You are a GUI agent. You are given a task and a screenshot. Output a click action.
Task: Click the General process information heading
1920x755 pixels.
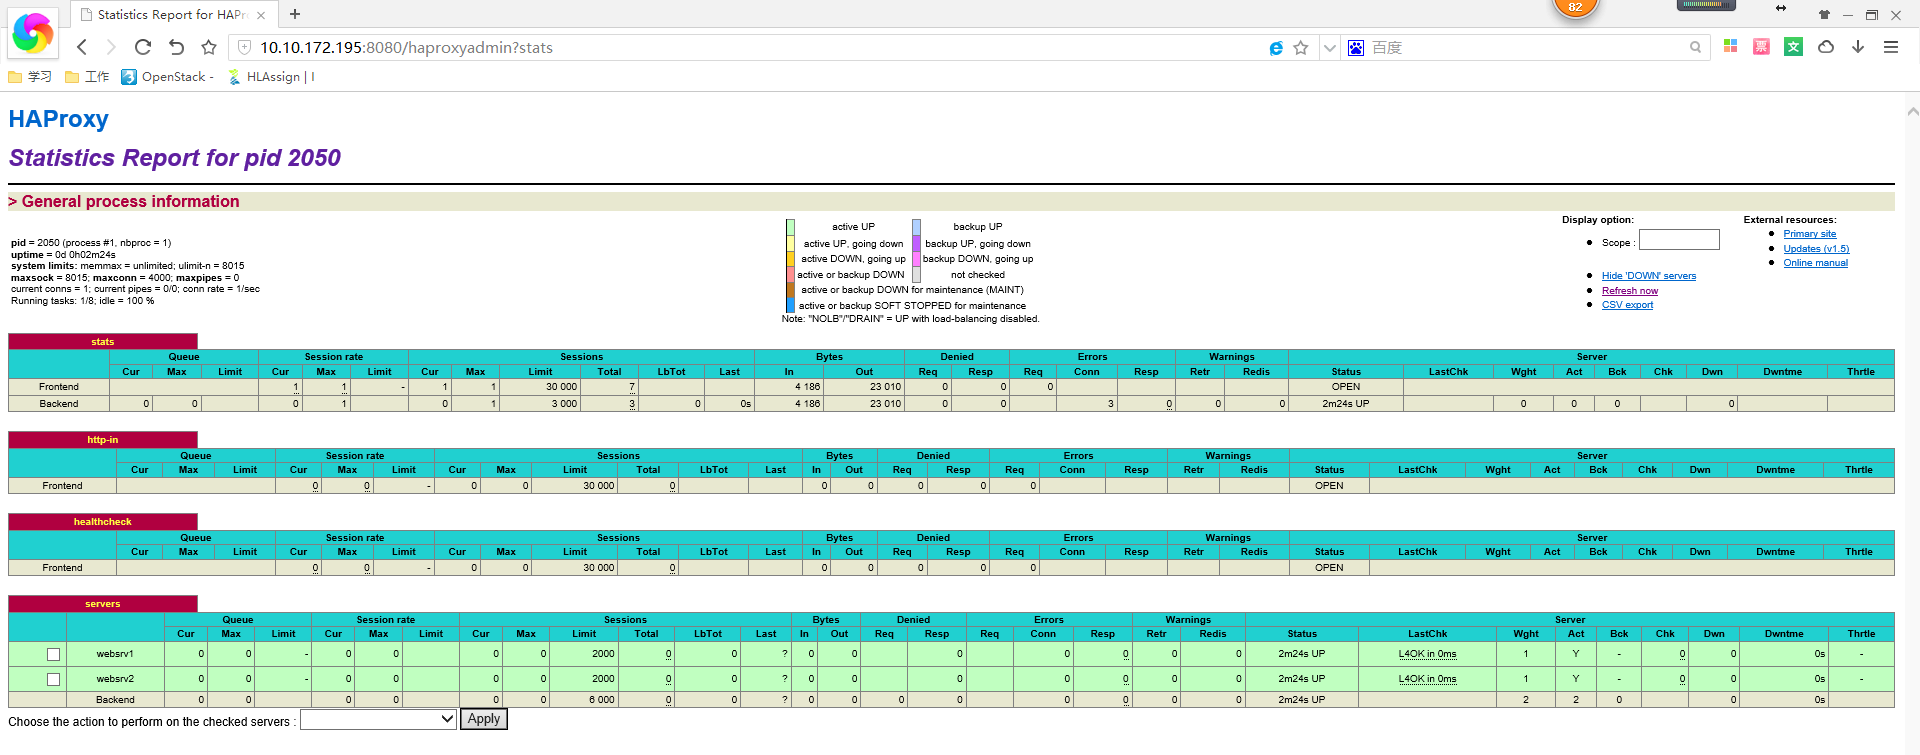tap(124, 202)
